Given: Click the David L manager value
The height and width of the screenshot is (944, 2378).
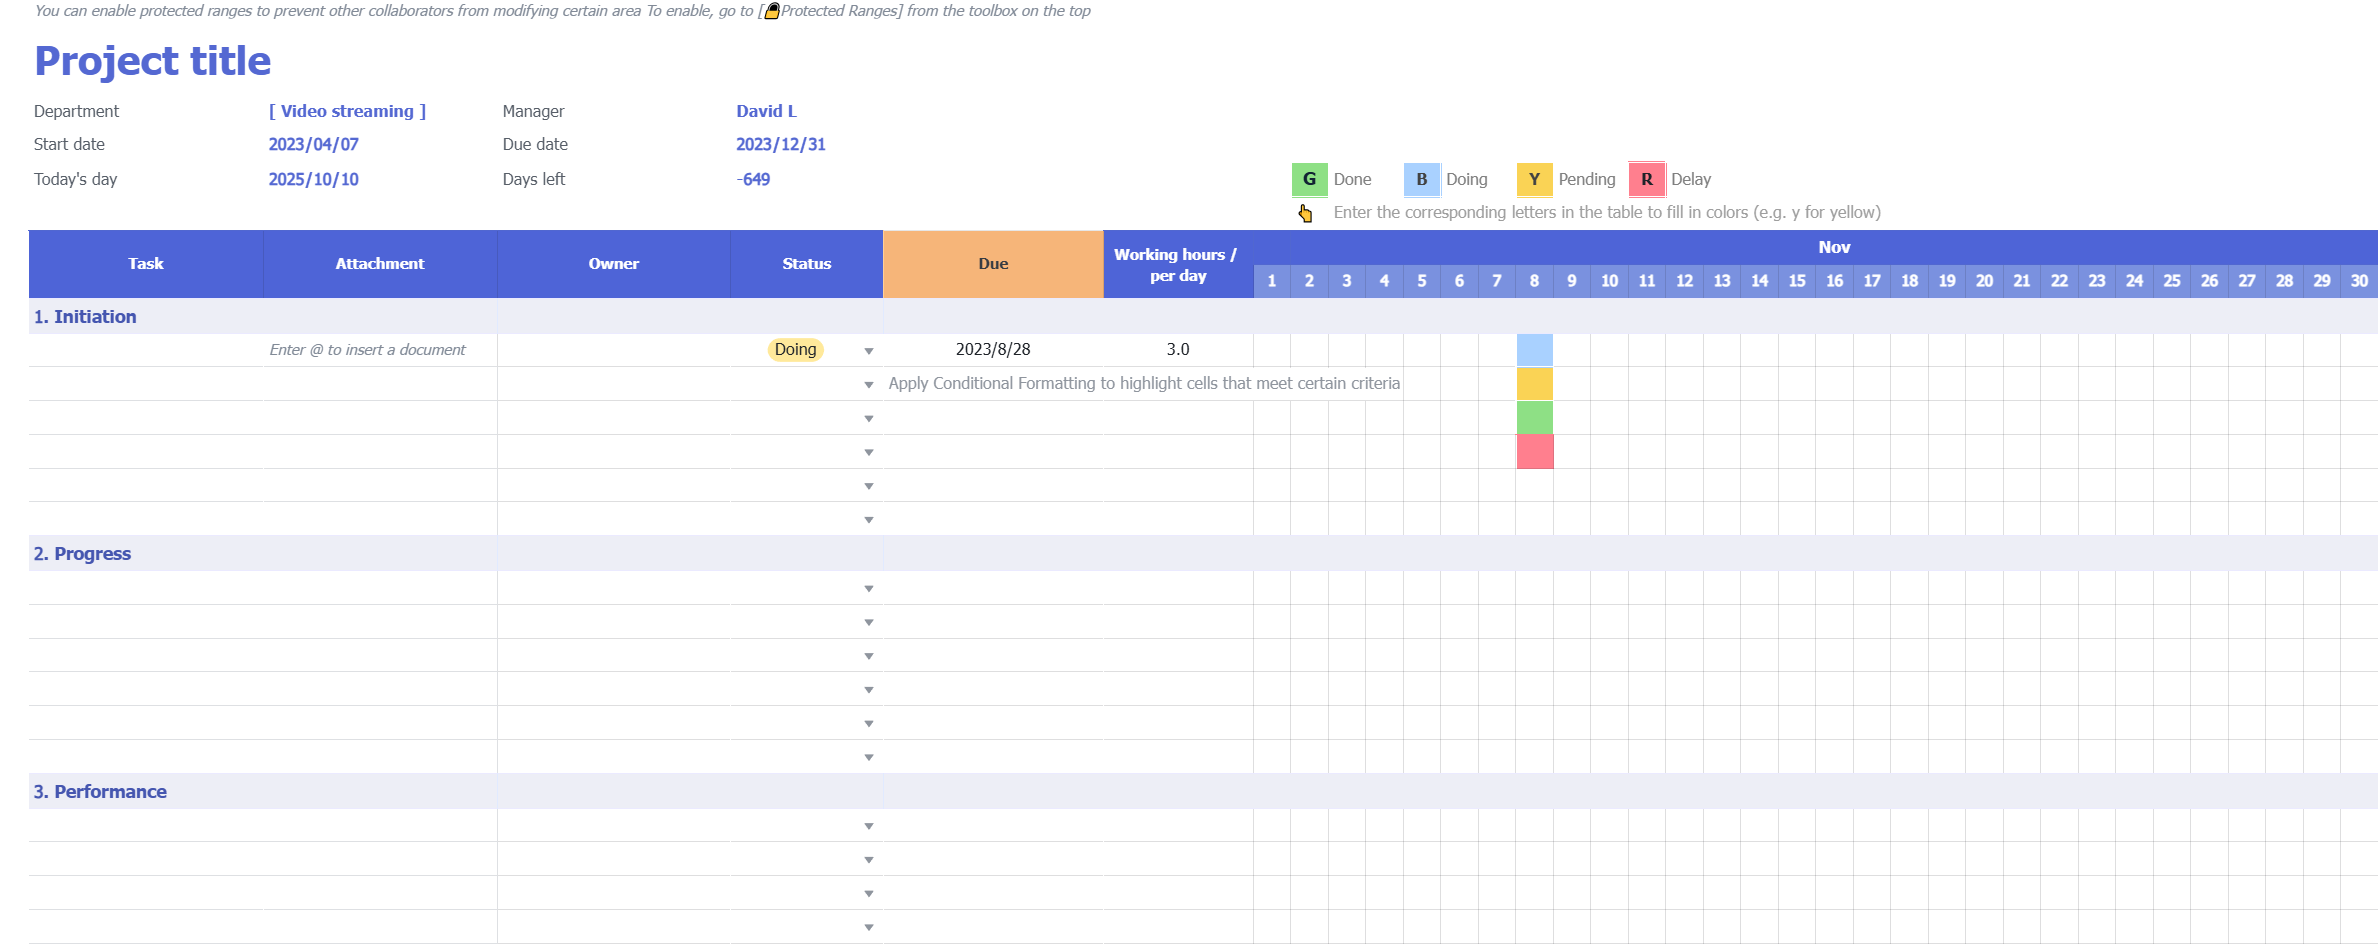Looking at the screenshot, I should coord(766,111).
